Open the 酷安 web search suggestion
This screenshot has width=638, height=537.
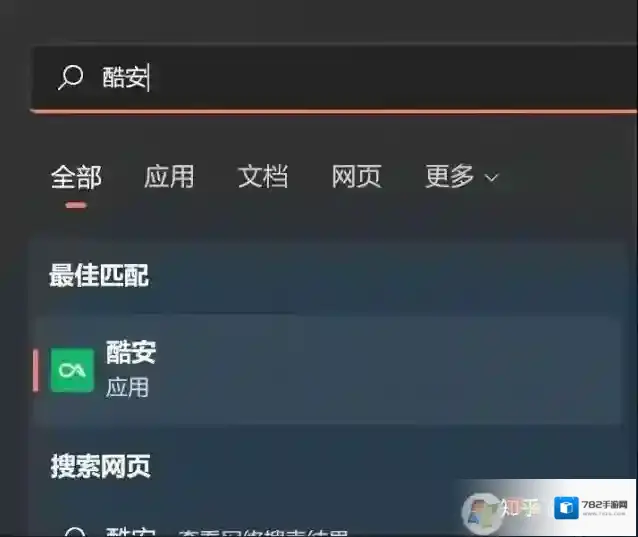[328, 531]
